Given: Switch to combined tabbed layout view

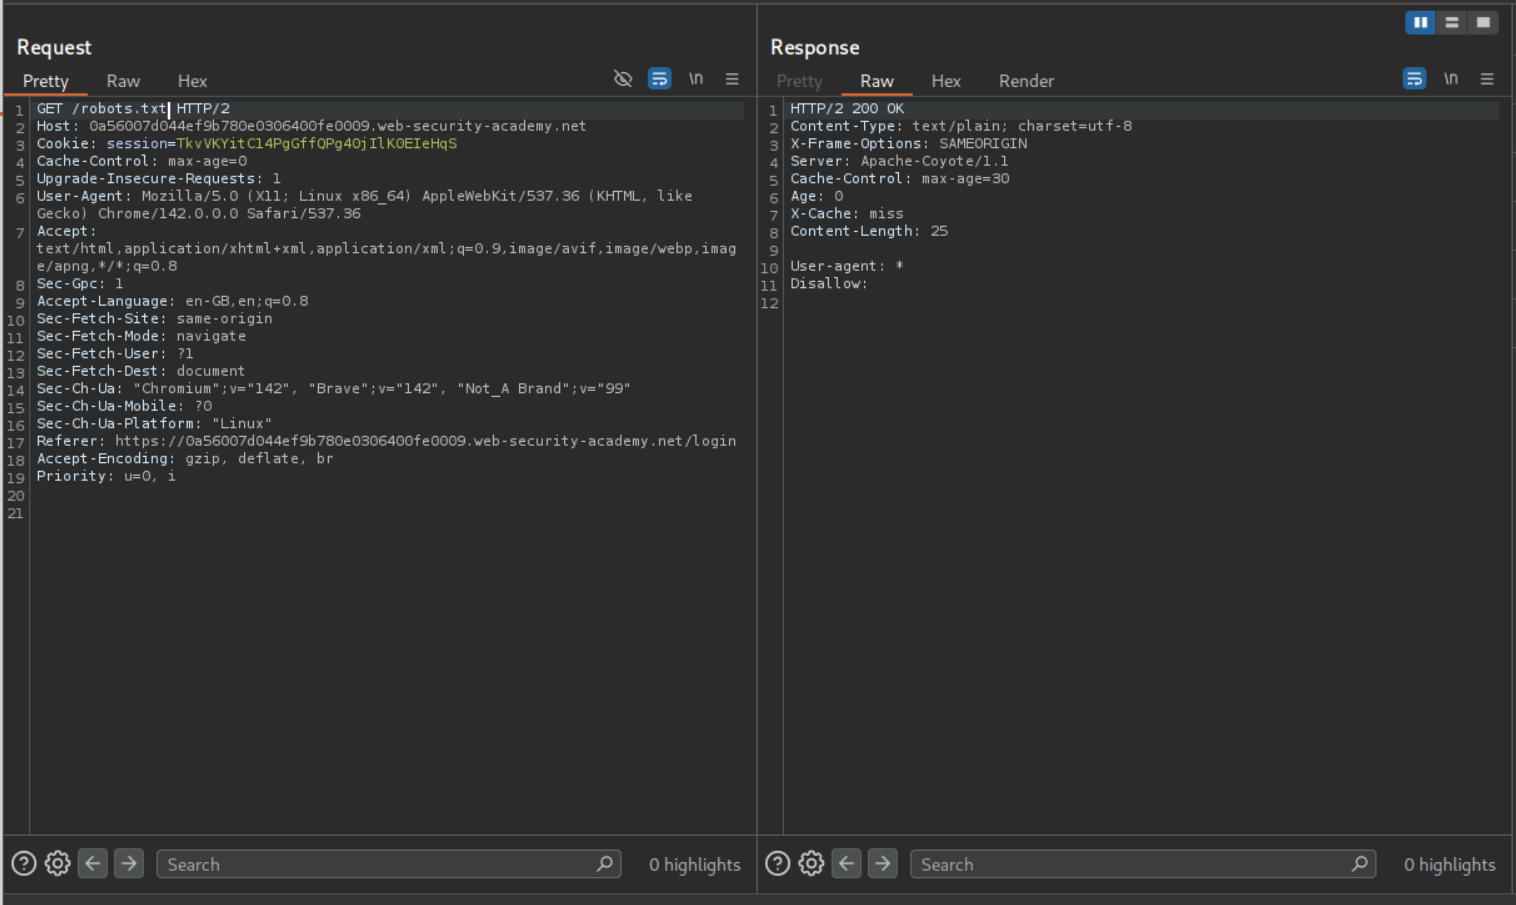Looking at the screenshot, I should point(1483,22).
